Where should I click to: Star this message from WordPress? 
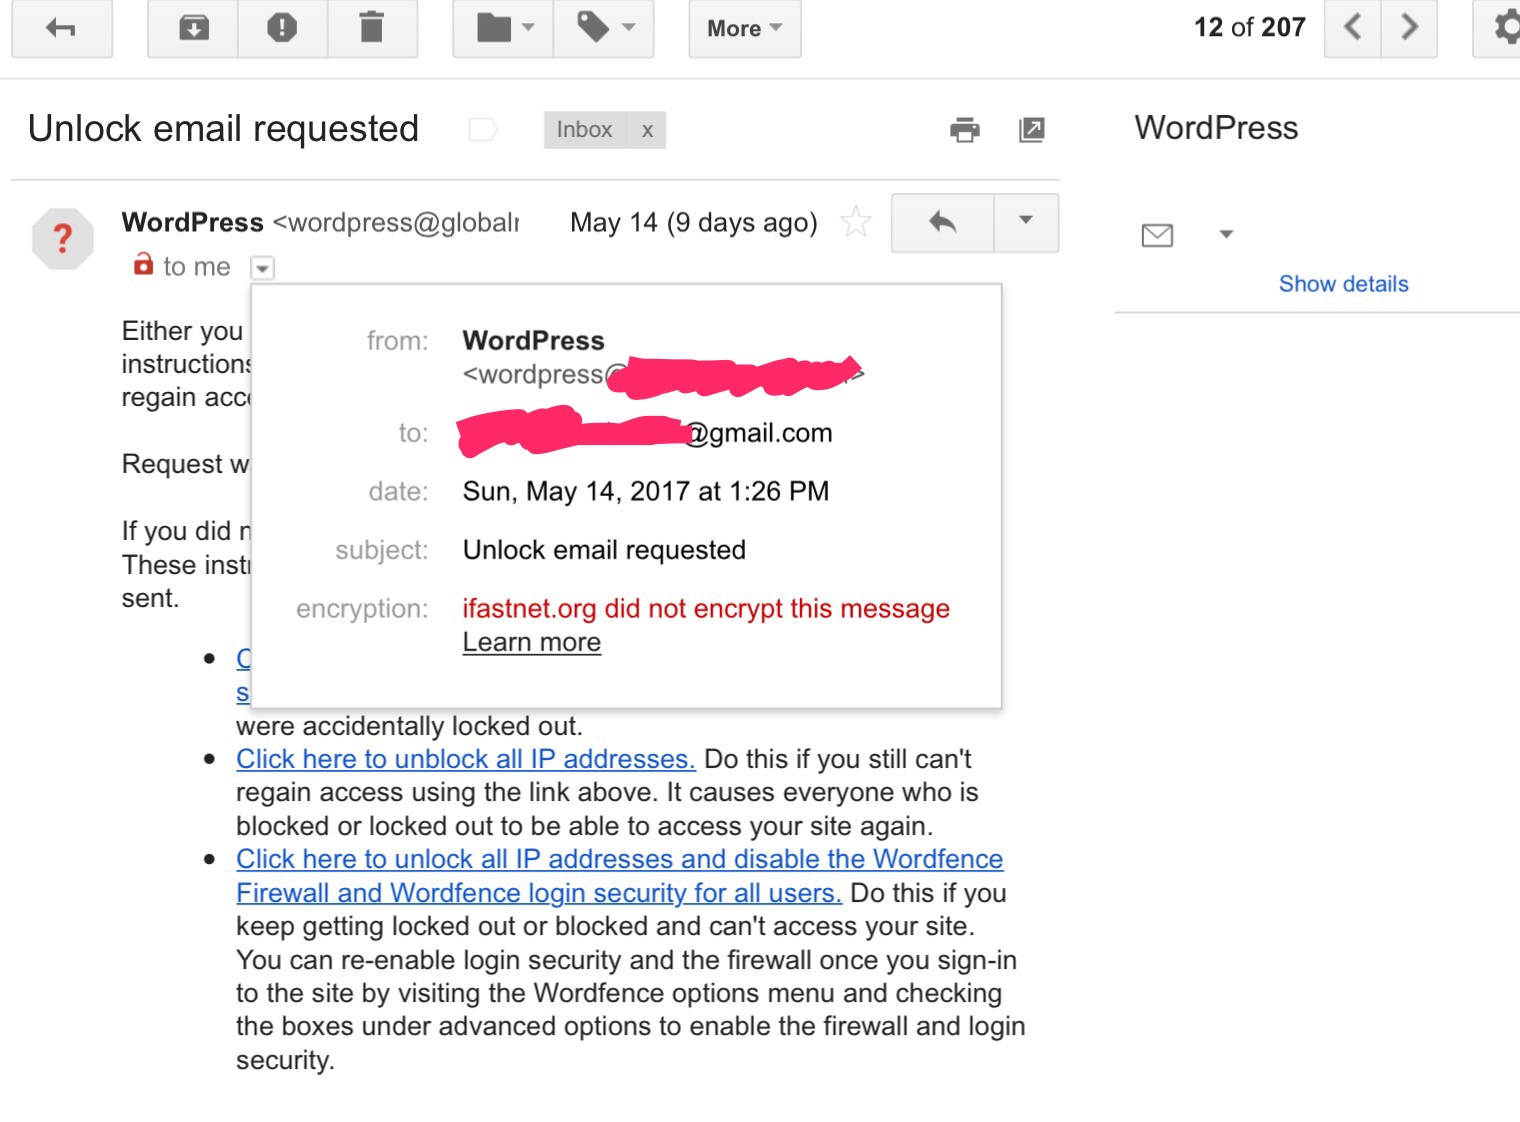pyautogui.click(x=856, y=221)
